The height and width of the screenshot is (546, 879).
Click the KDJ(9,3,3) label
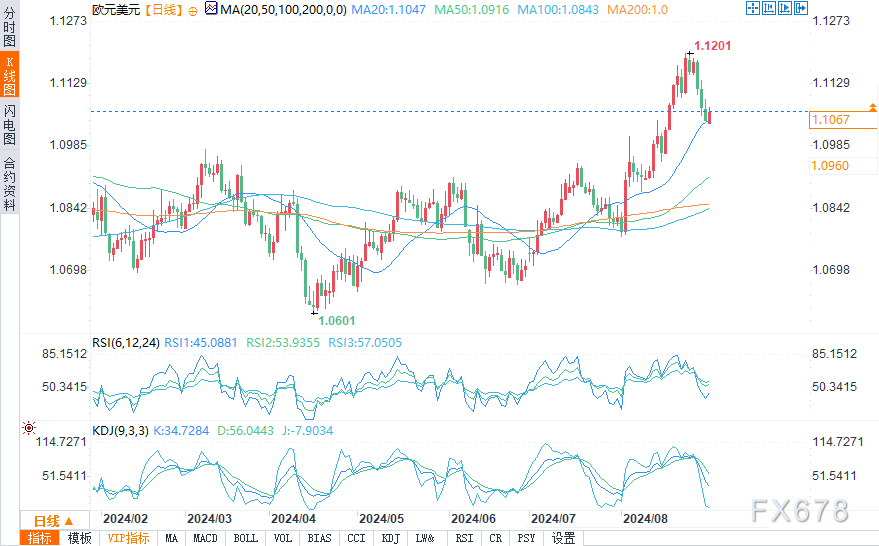tap(120, 431)
